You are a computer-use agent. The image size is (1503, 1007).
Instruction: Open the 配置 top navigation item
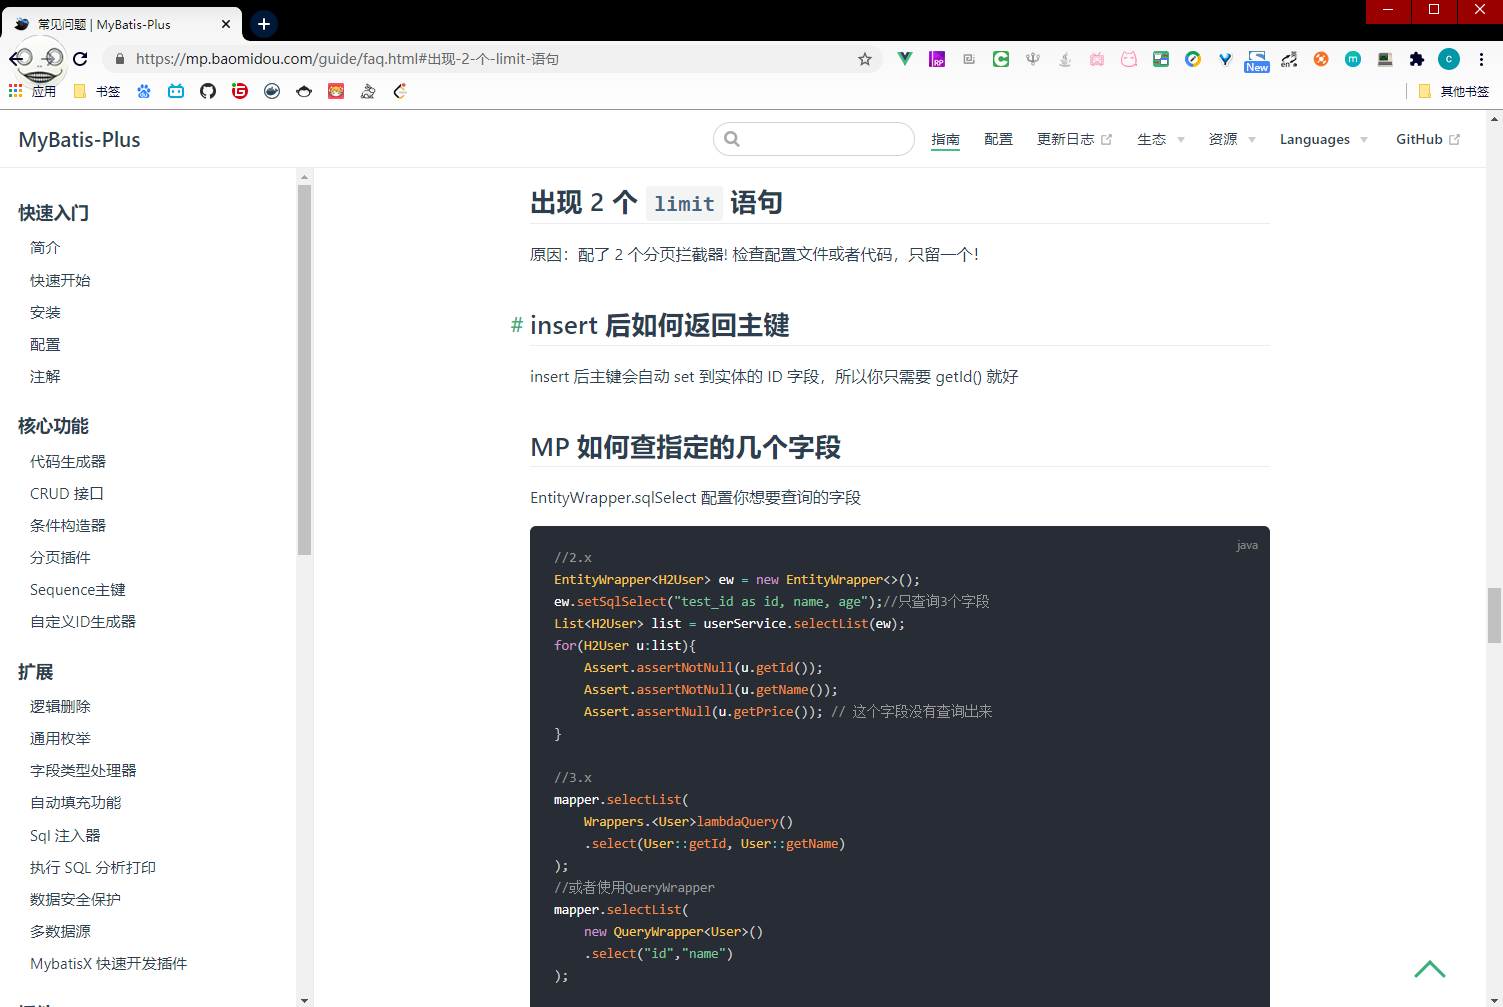click(998, 140)
